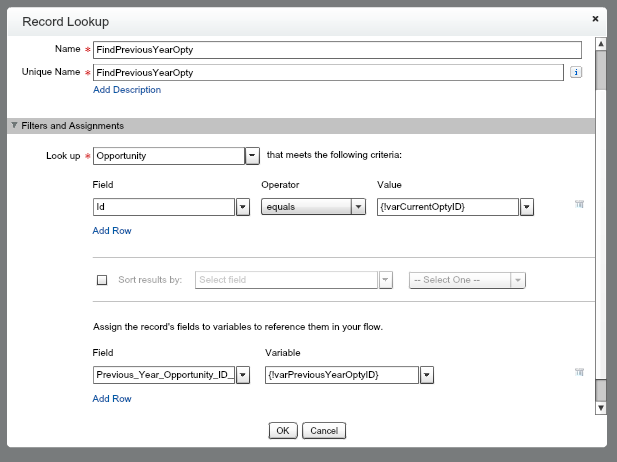
Task: Open the varPreviousYearOptyID variable dropdown
Action: (x=426, y=375)
